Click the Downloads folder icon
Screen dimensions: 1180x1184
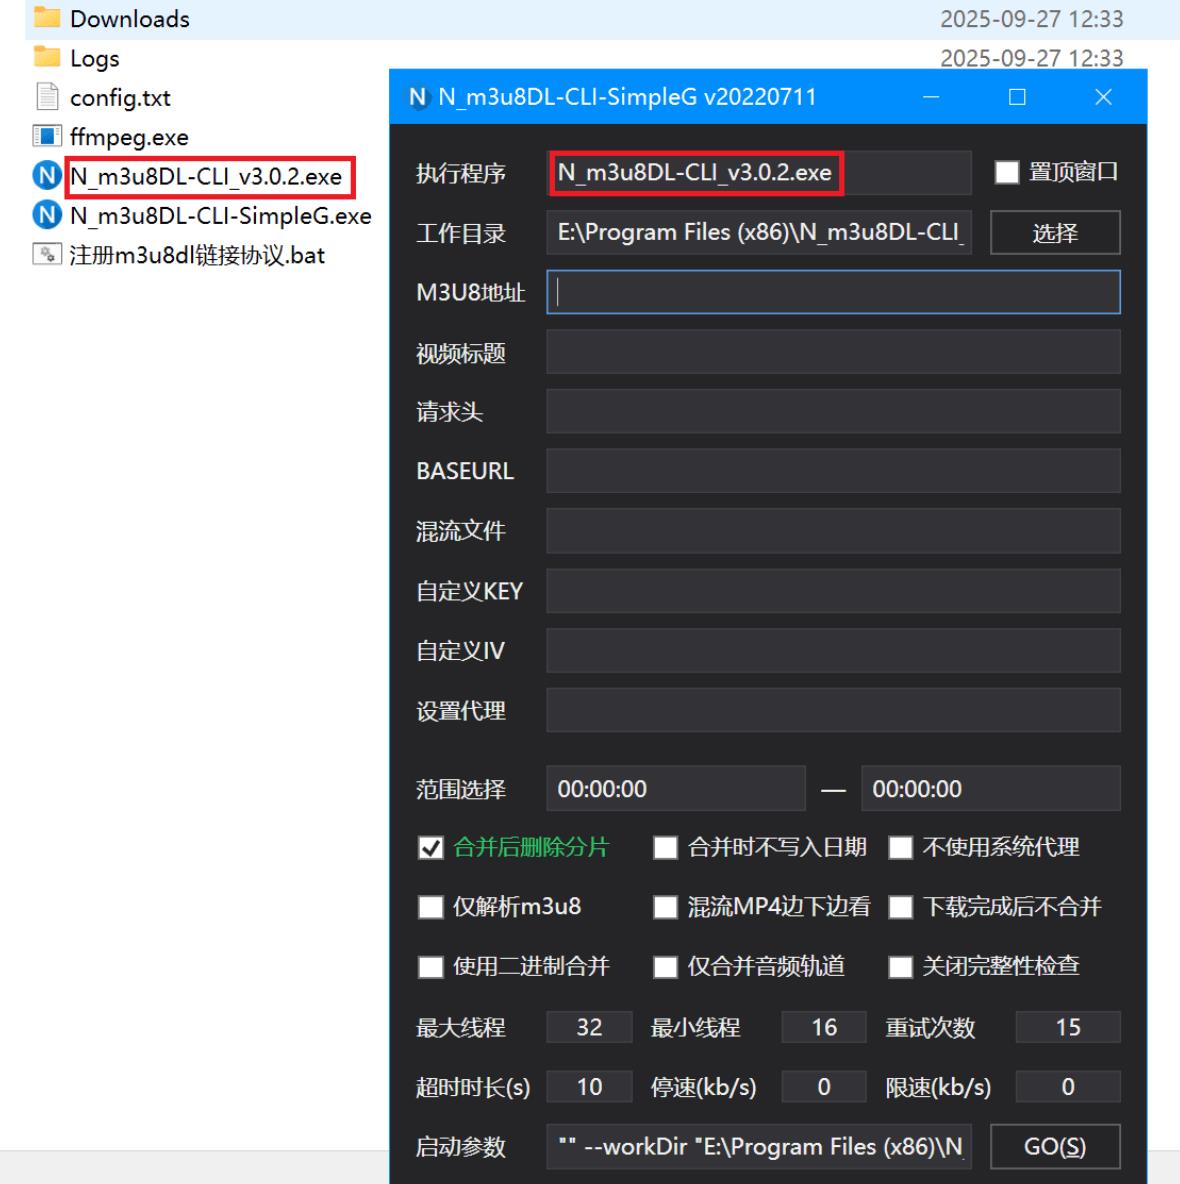click(x=47, y=18)
